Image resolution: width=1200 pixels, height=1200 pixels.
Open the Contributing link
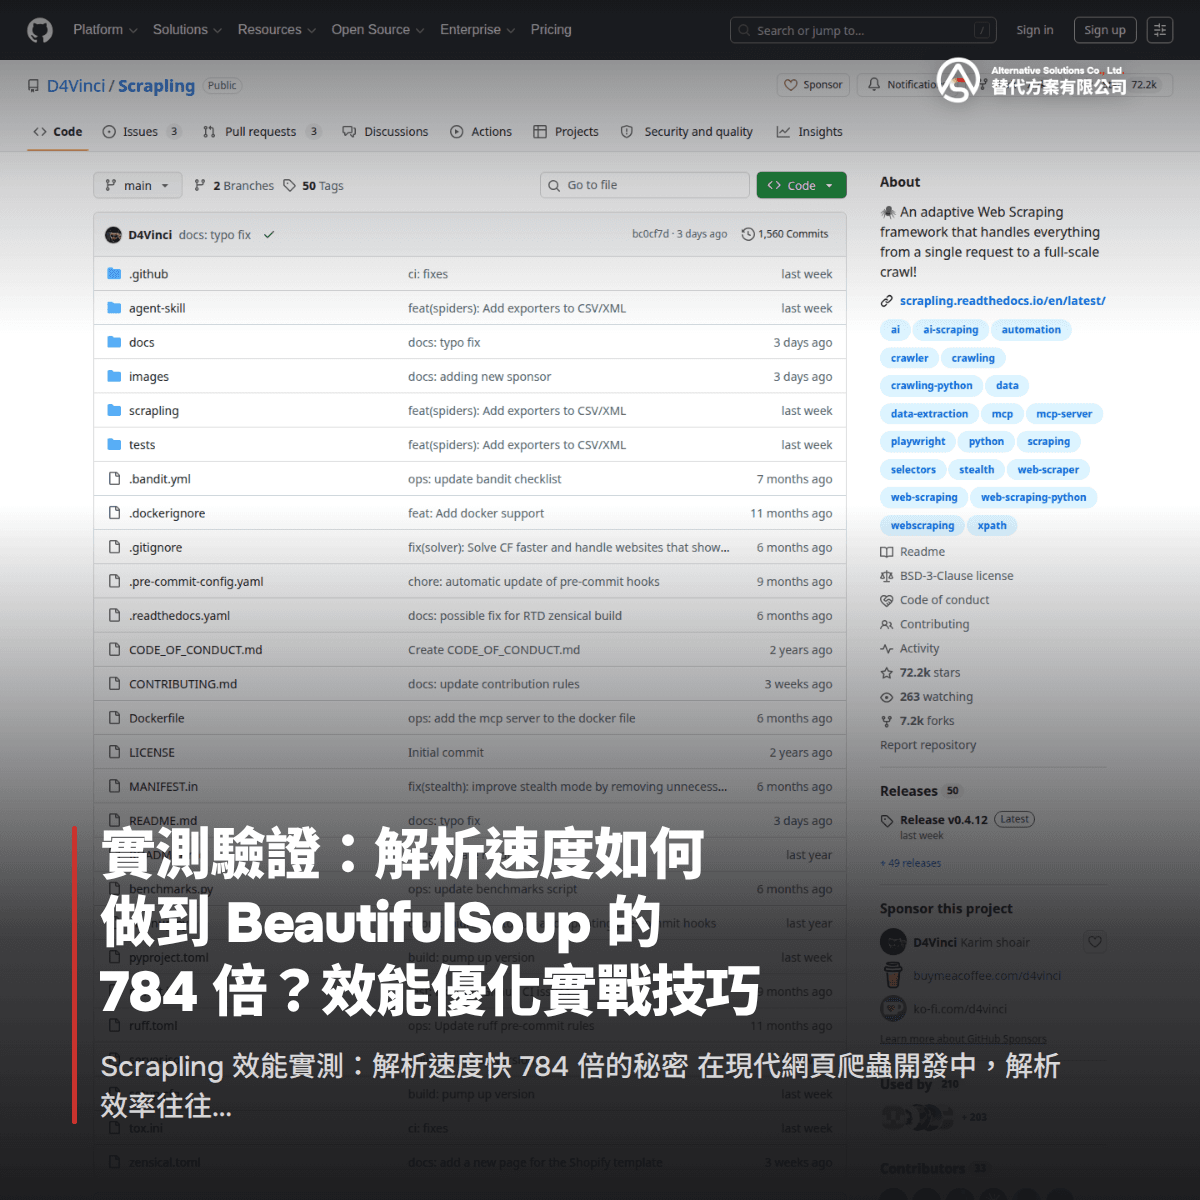point(934,624)
